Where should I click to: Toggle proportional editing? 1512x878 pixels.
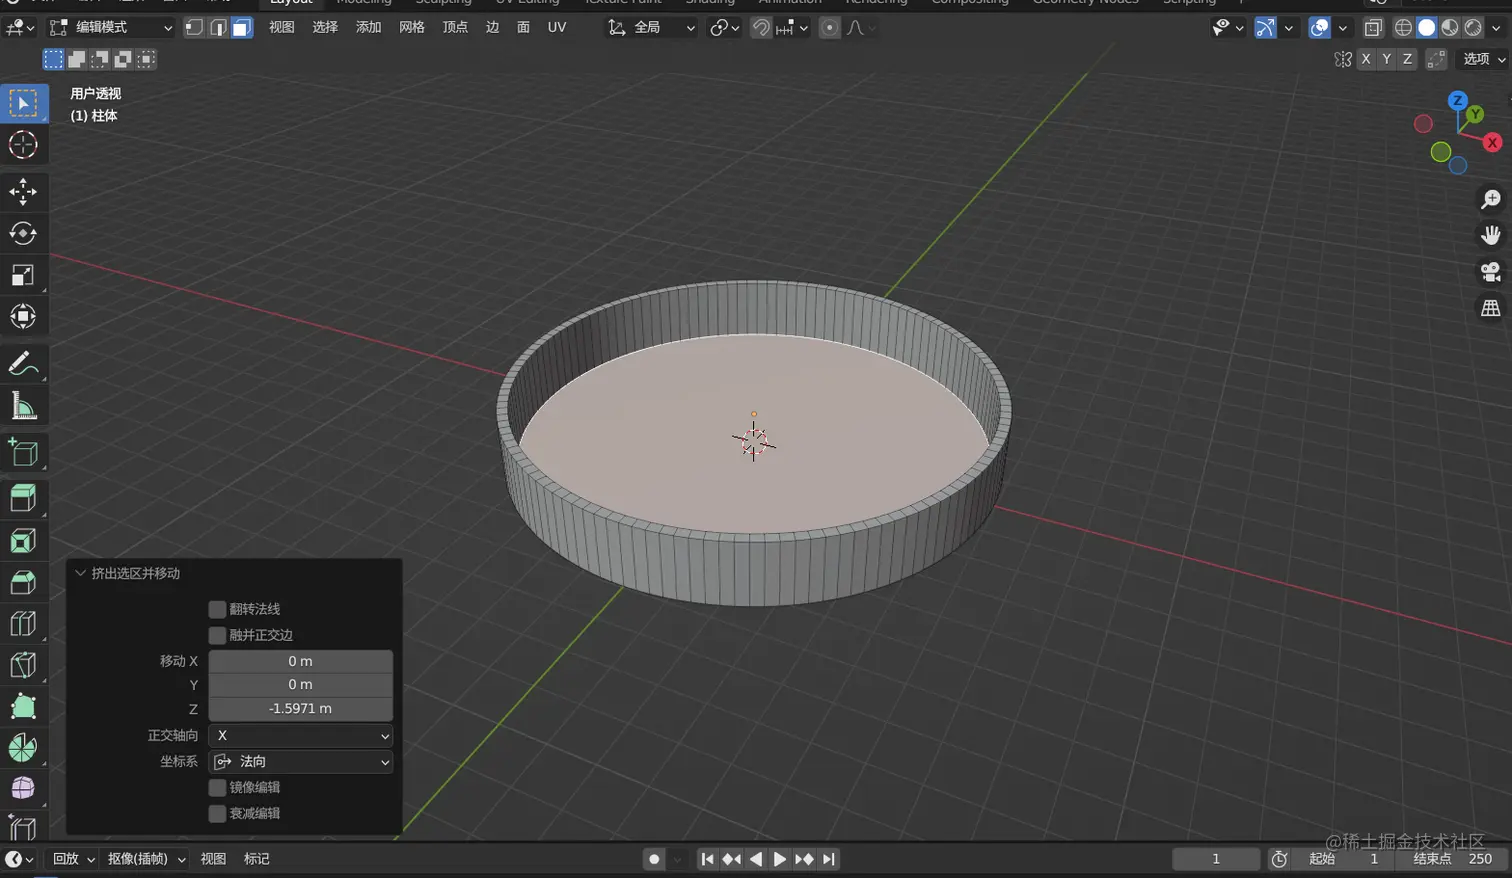[x=829, y=28]
